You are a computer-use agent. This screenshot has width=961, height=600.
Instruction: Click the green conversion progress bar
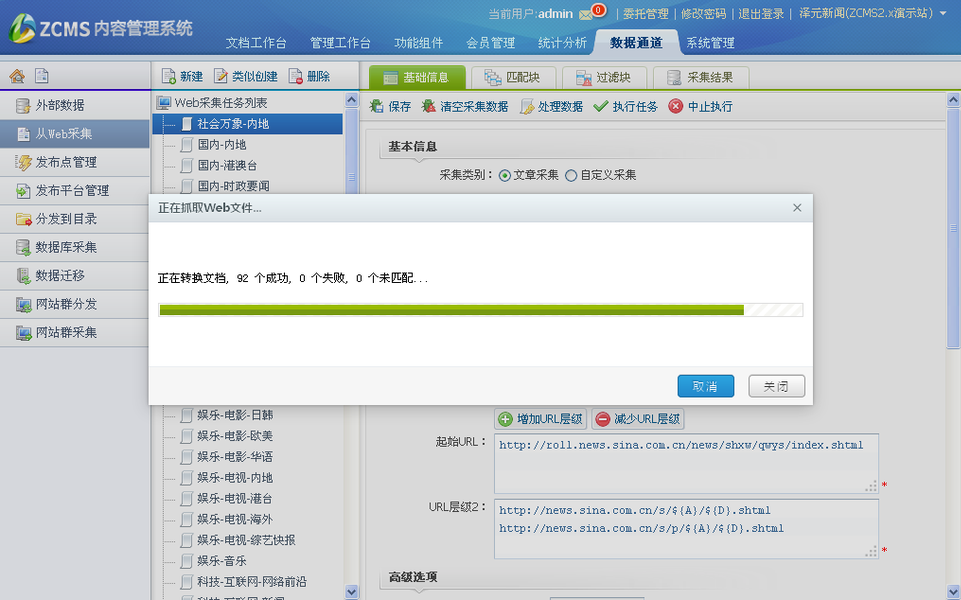click(451, 310)
